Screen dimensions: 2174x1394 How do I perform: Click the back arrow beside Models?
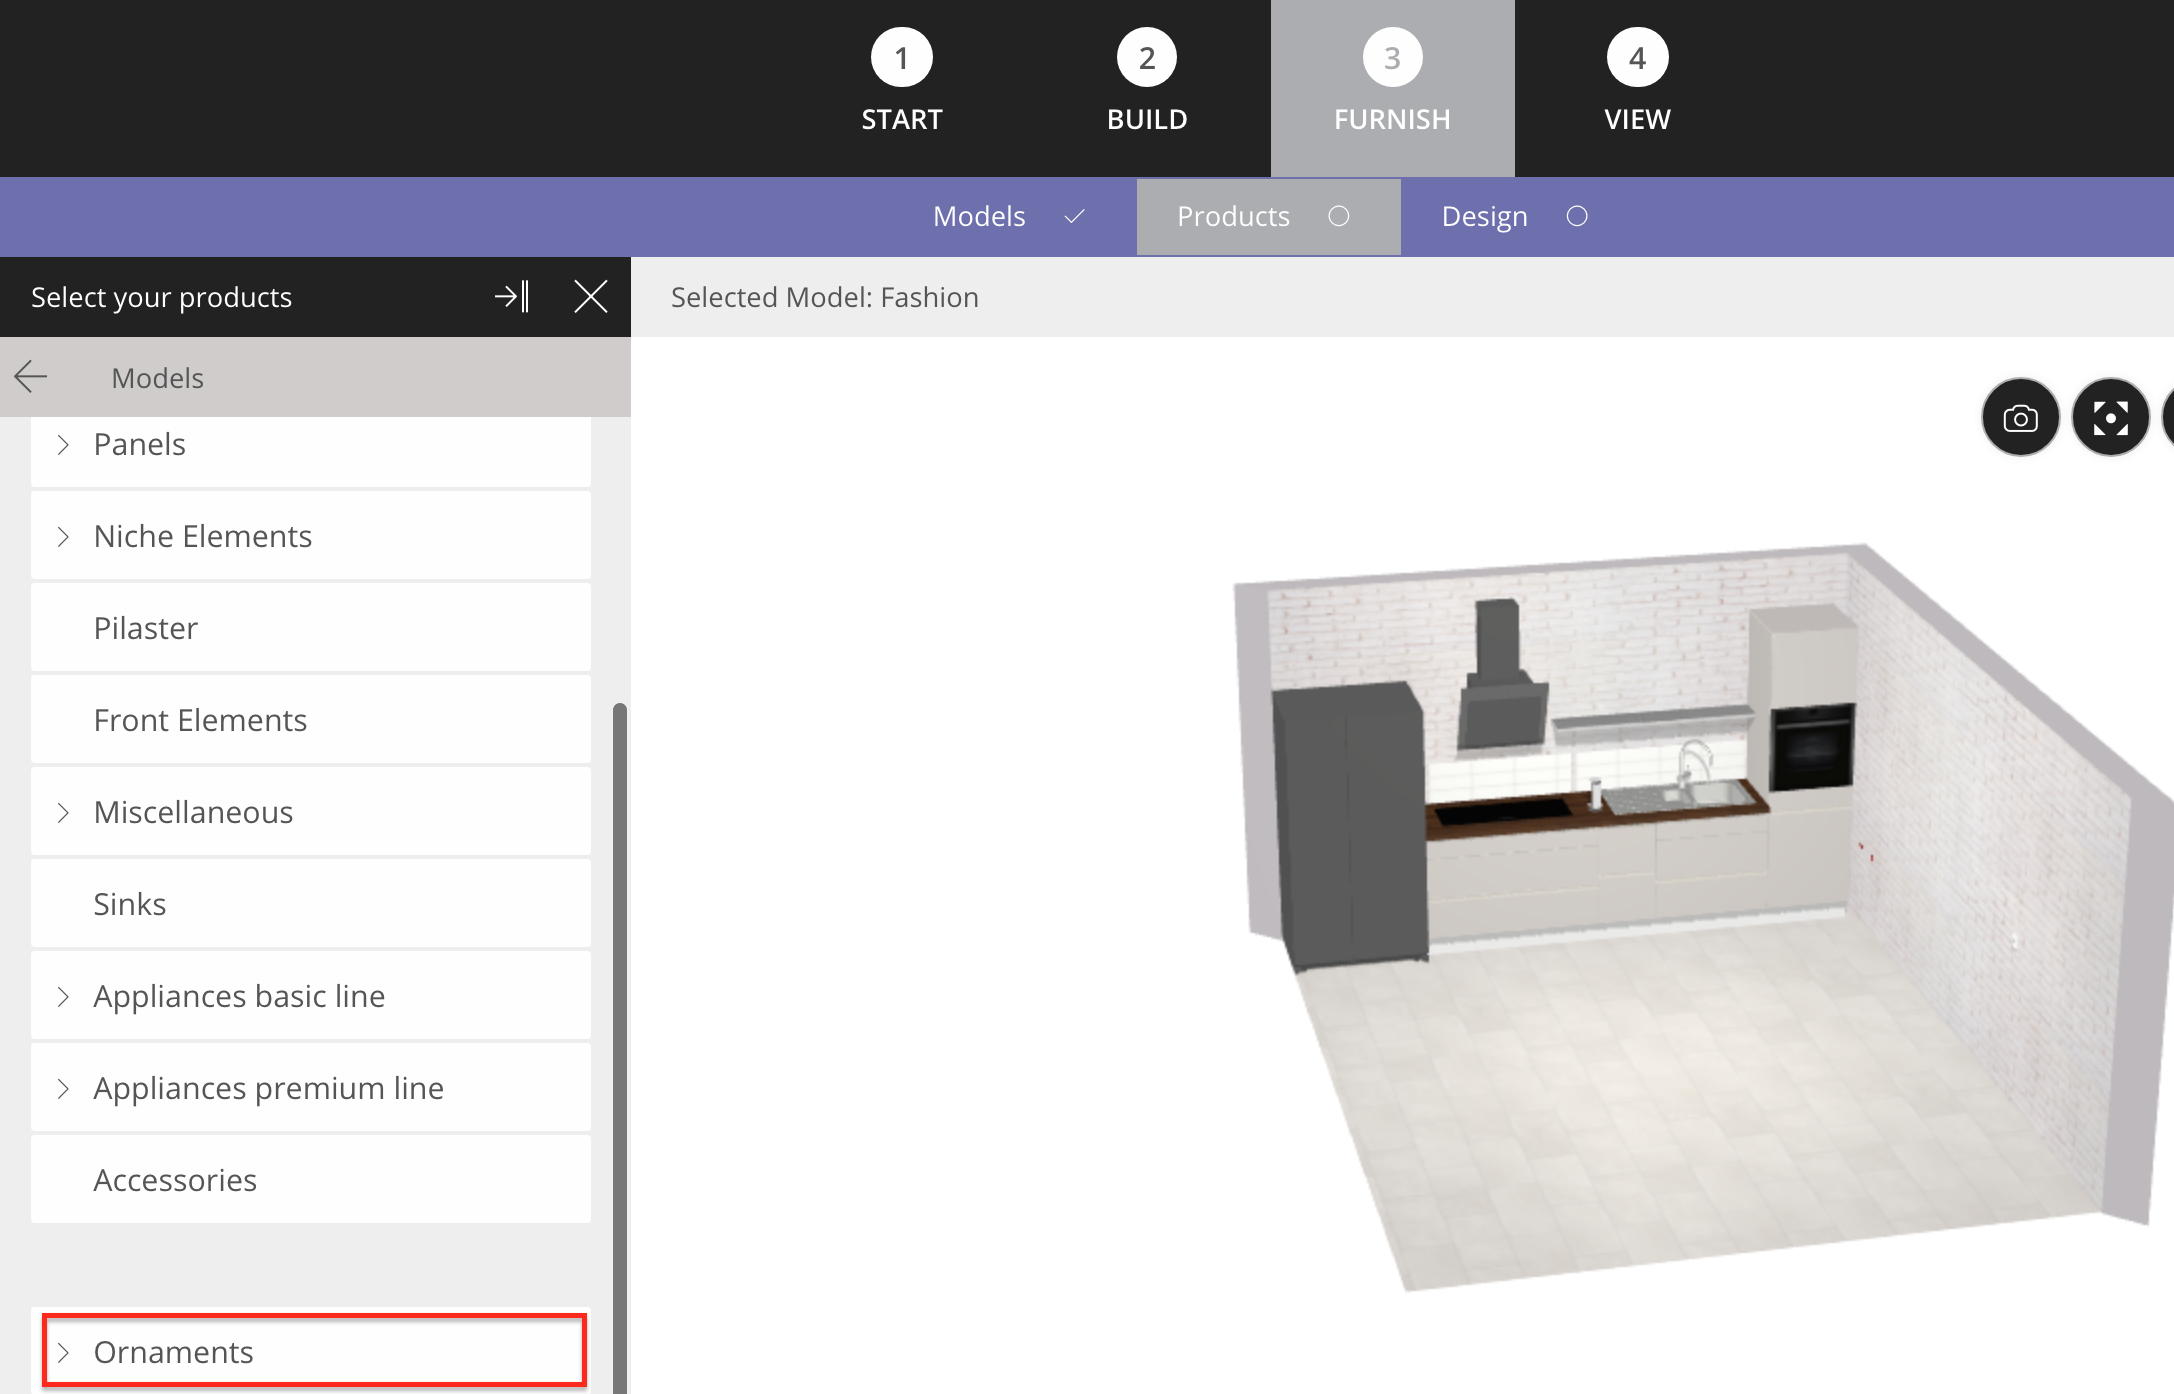[31, 377]
